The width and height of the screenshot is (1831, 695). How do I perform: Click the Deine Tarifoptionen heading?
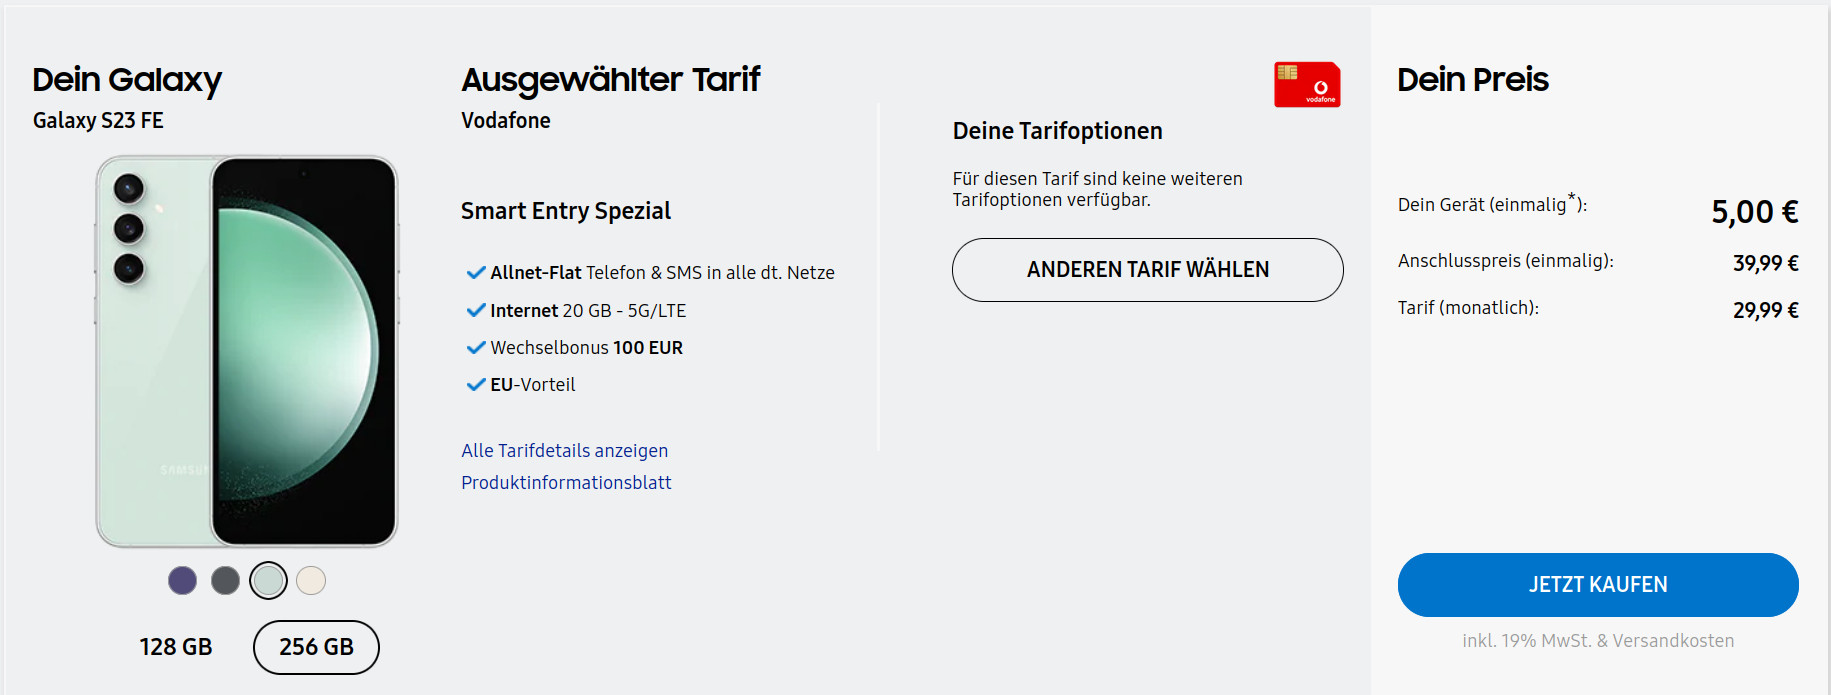pos(1057,130)
